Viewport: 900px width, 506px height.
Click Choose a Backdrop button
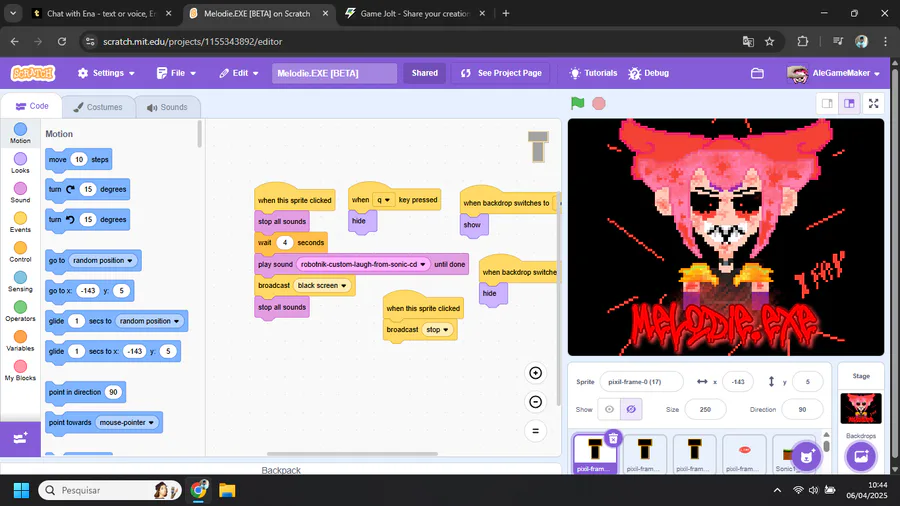coord(861,457)
